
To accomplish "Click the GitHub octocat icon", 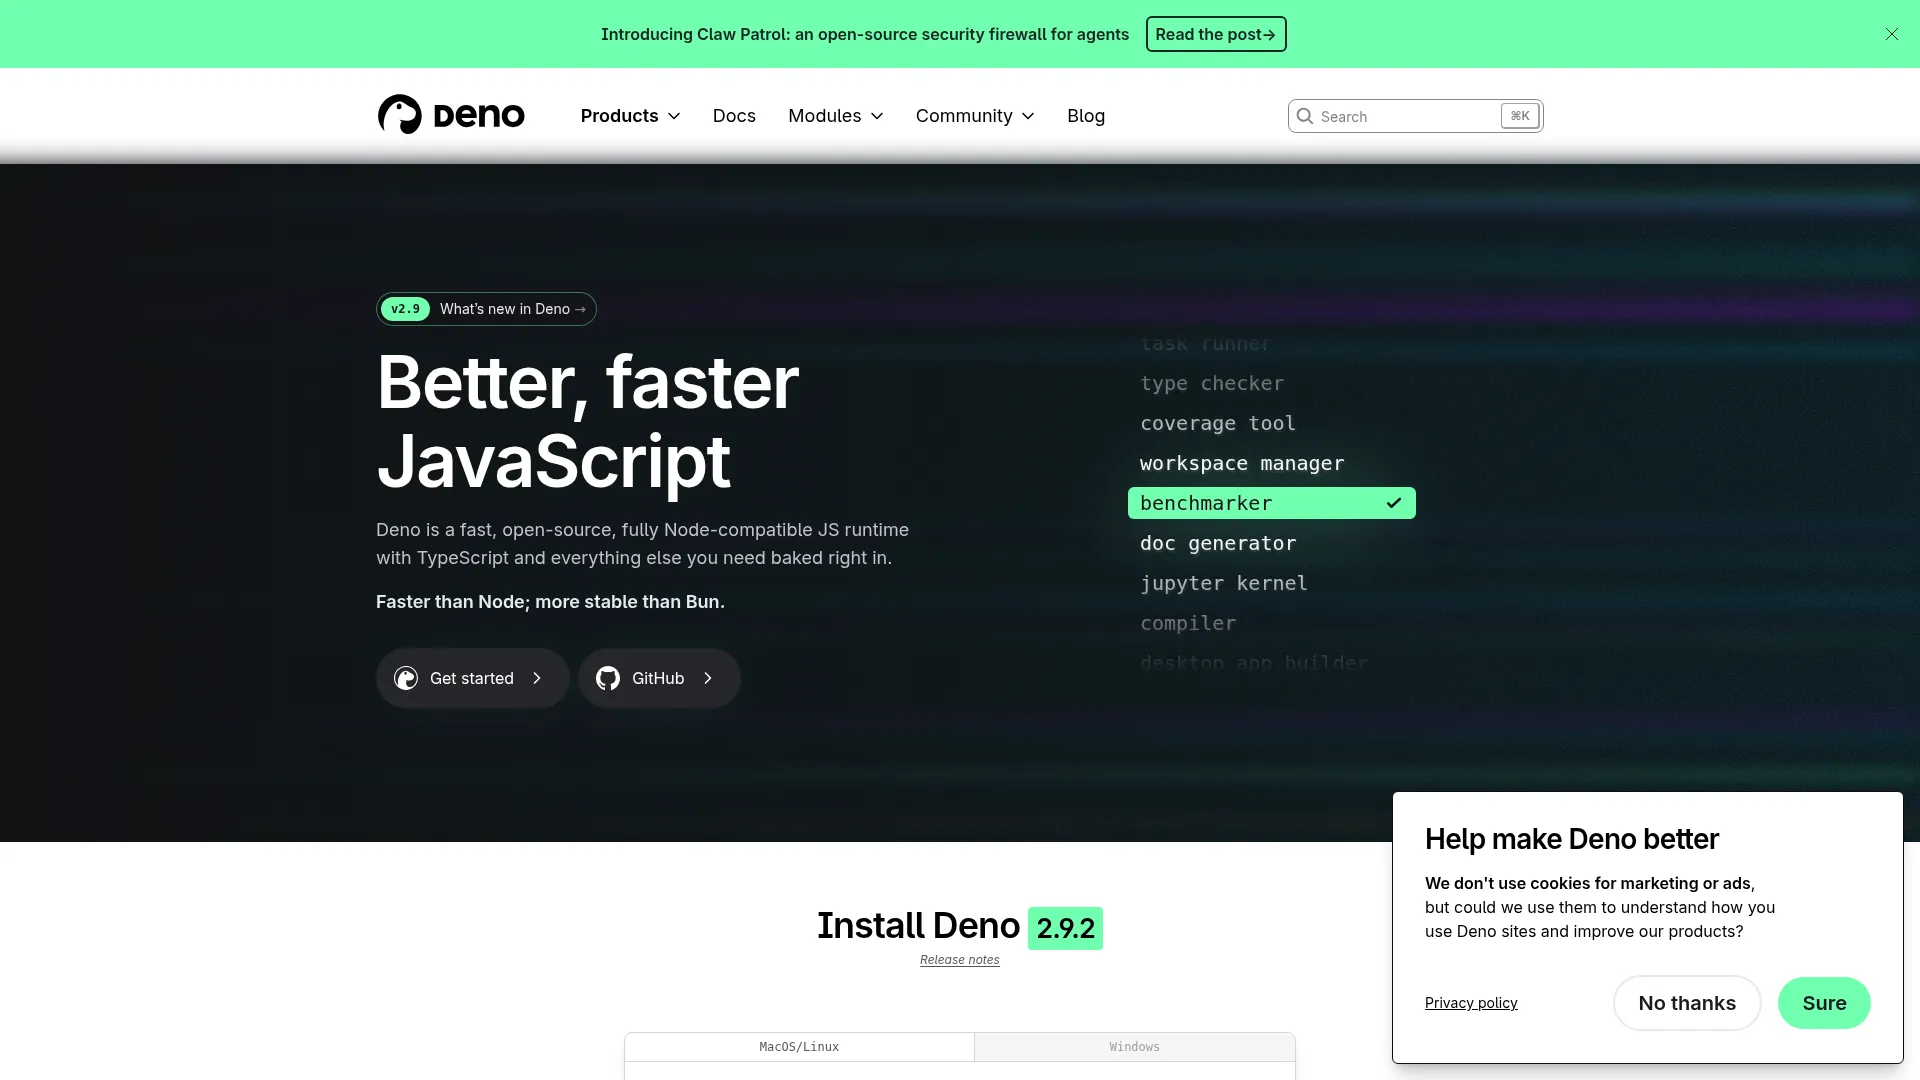I will click(608, 678).
